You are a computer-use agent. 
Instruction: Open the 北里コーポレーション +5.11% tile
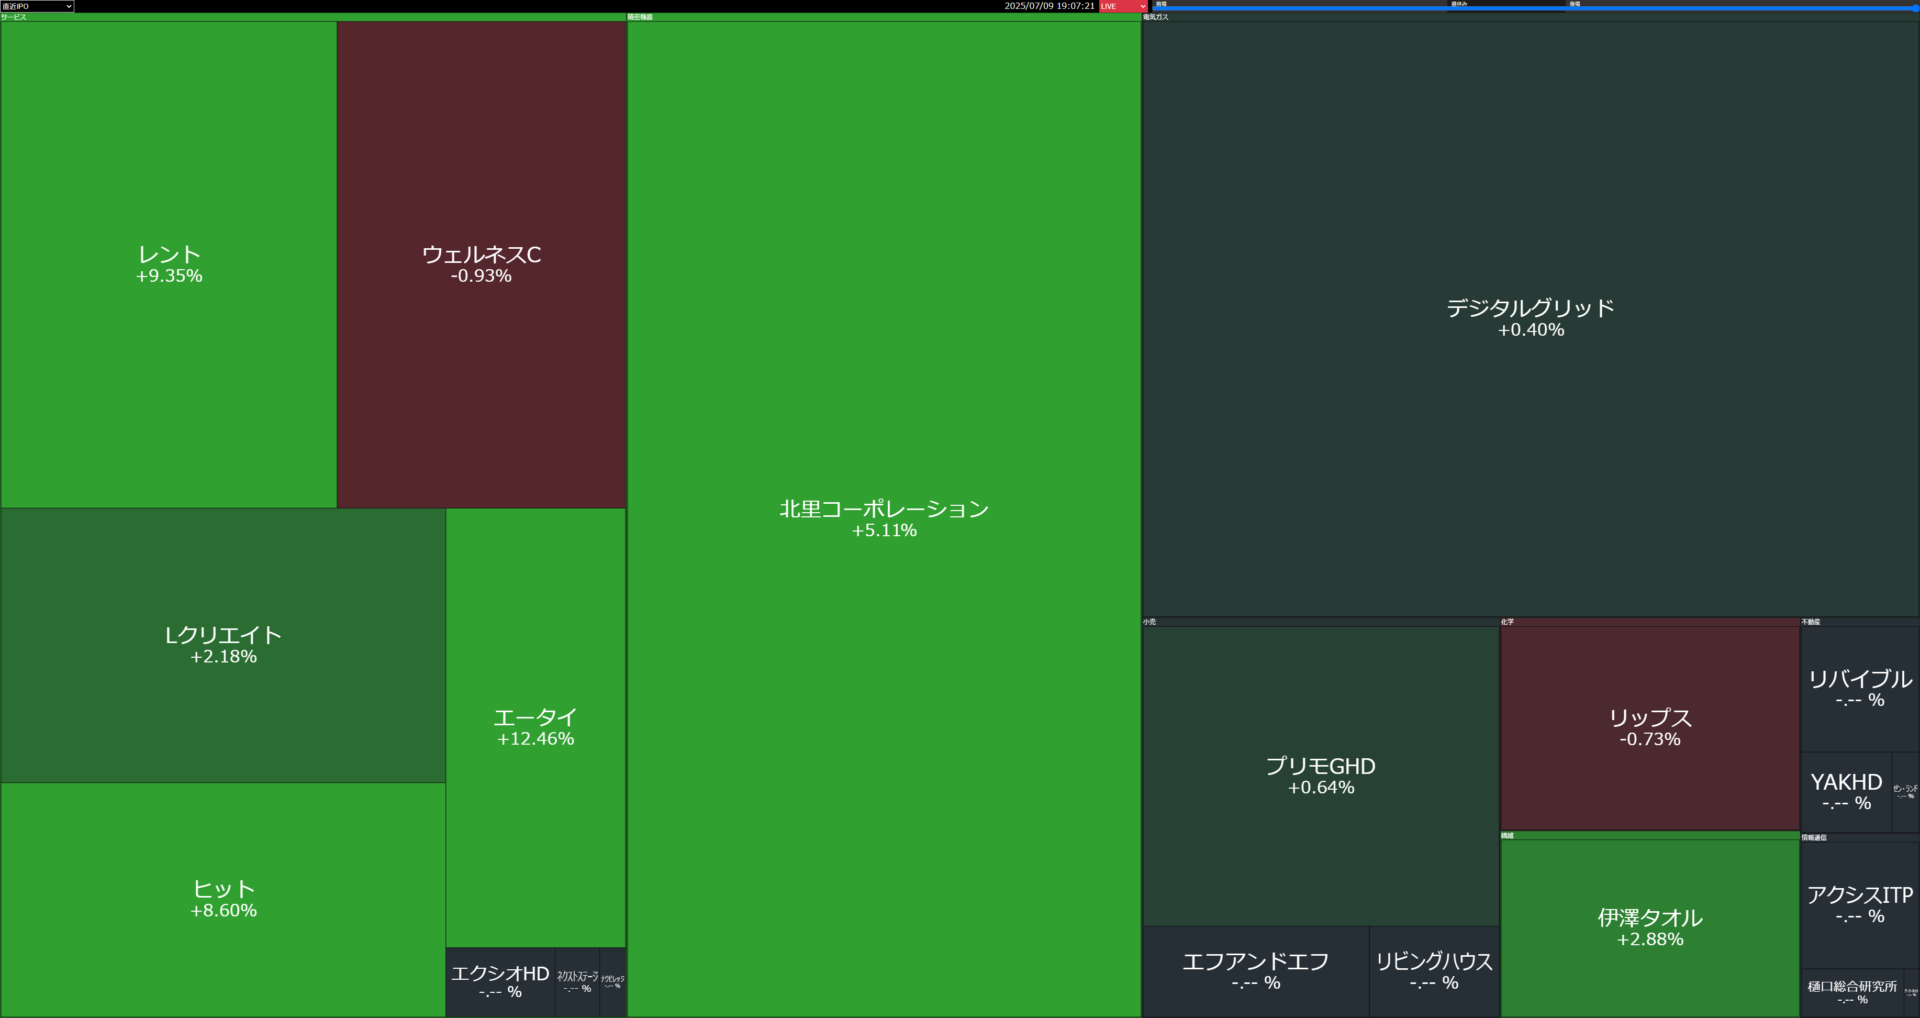pos(884,519)
